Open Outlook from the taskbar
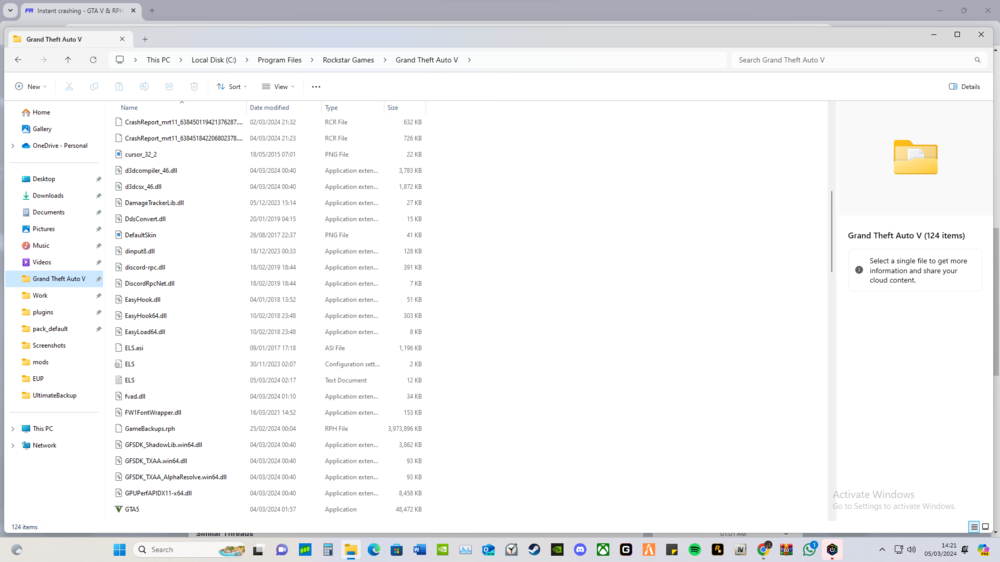 489,549
